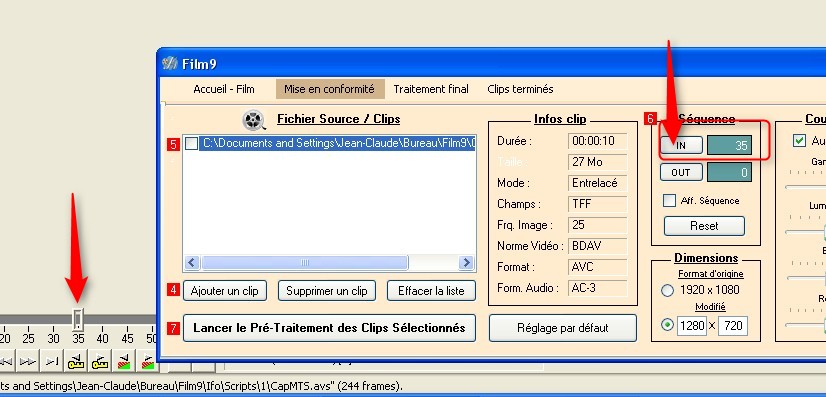Click the timeline tick label 40

pos(103,339)
